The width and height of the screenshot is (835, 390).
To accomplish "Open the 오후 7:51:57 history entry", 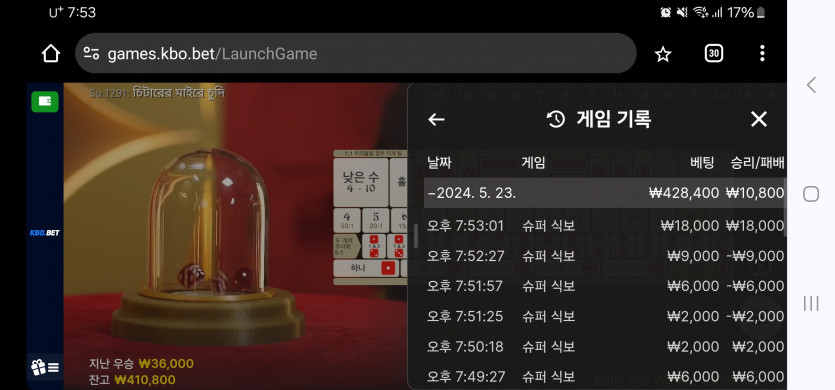I will point(605,287).
